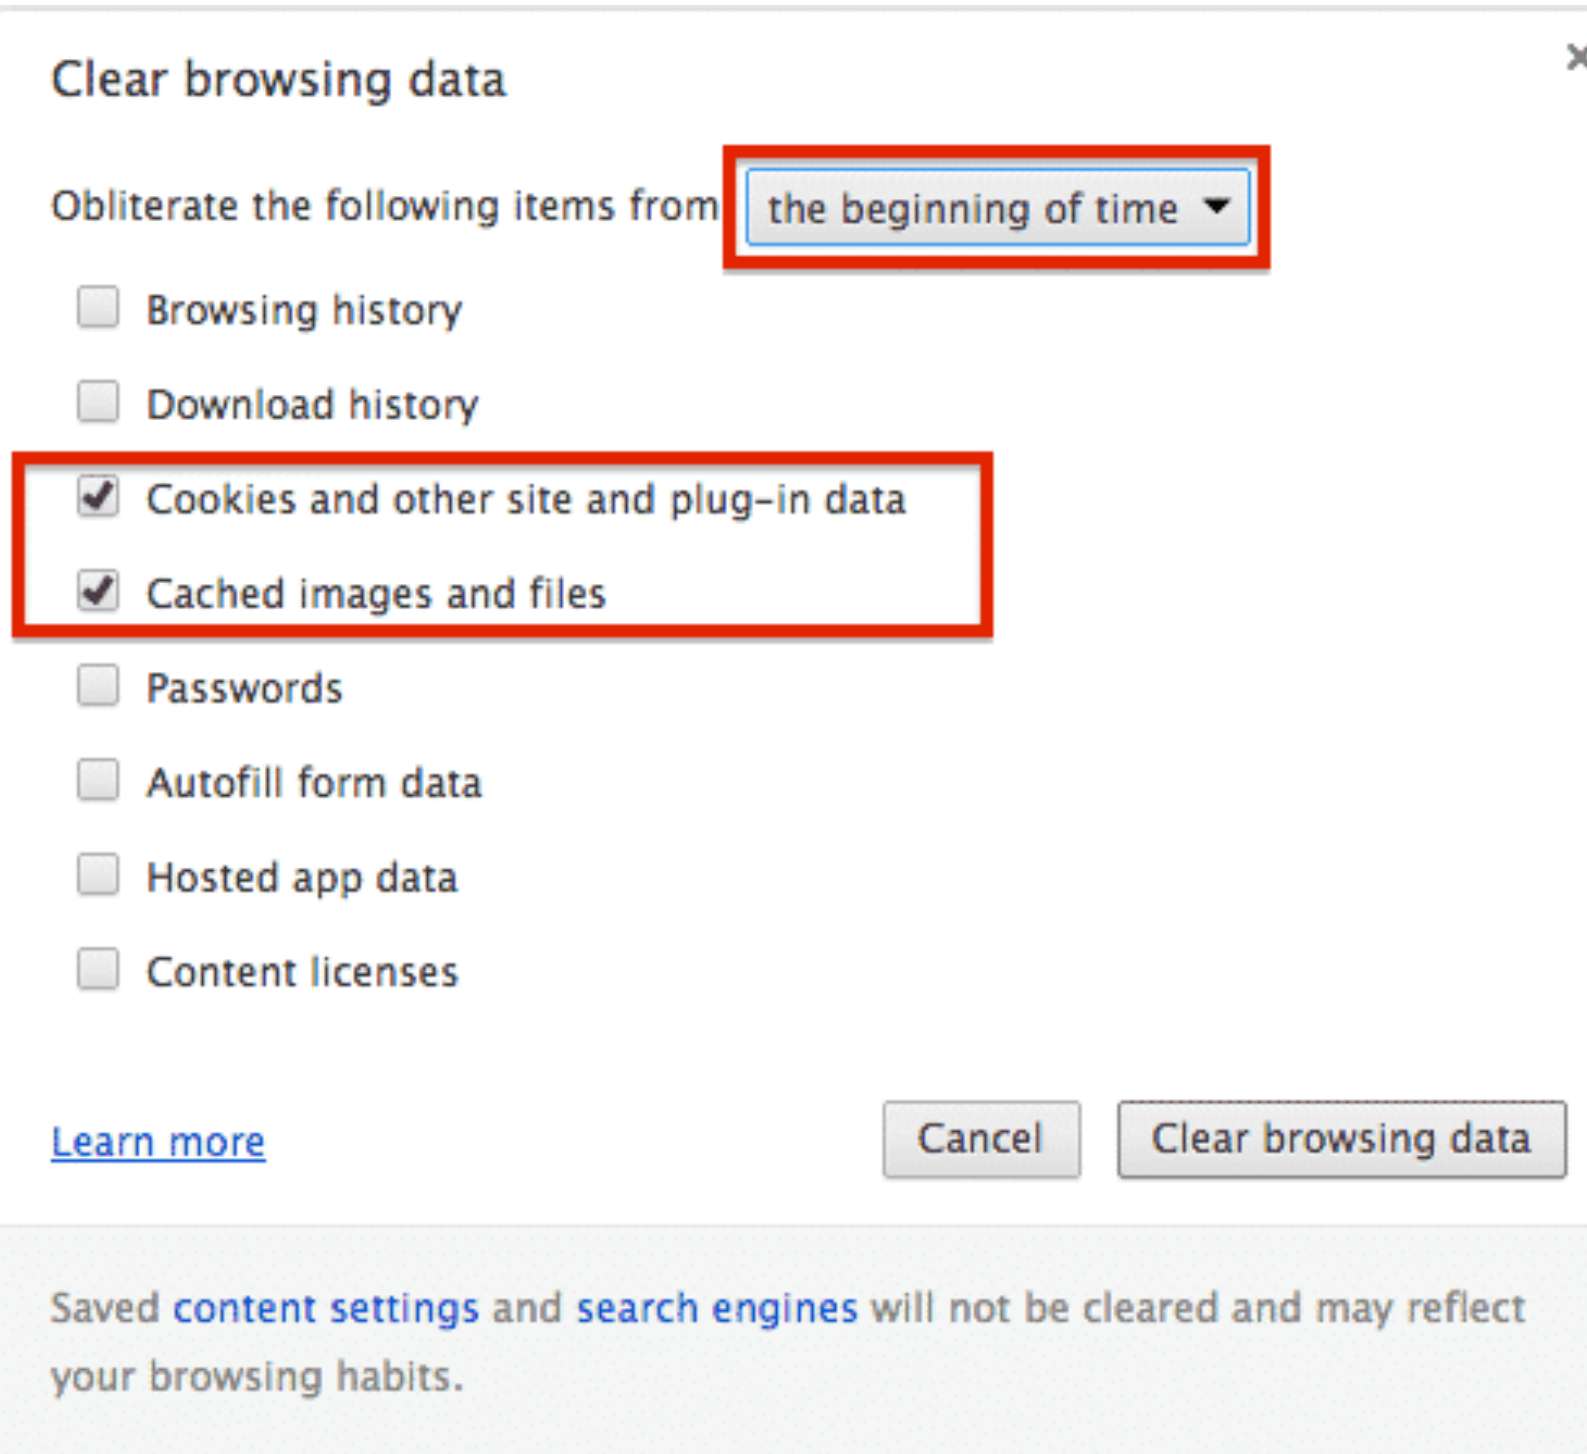Uncheck Cookies and other site data
1587x1454 pixels.
(98, 497)
